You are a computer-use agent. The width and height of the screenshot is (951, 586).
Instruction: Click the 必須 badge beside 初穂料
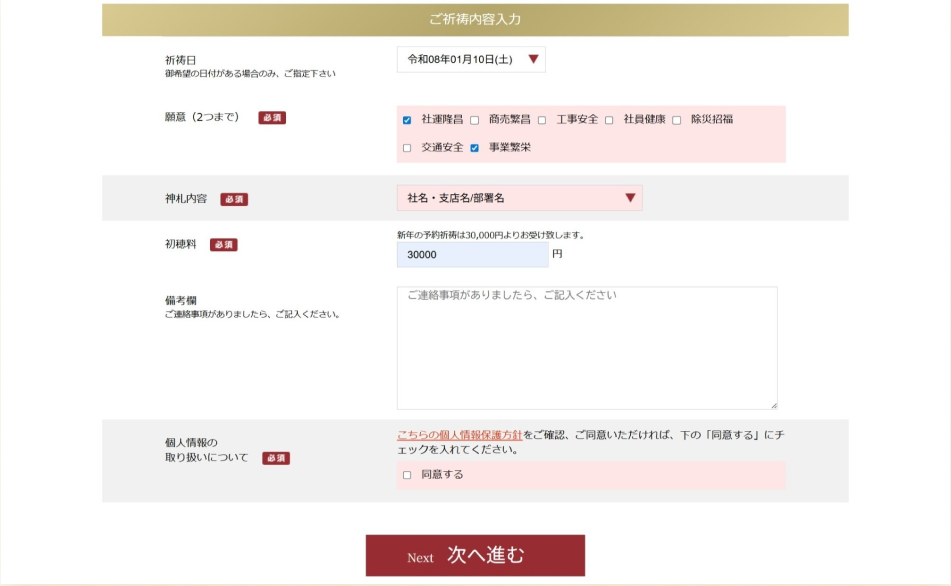pyautogui.click(x=224, y=244)
